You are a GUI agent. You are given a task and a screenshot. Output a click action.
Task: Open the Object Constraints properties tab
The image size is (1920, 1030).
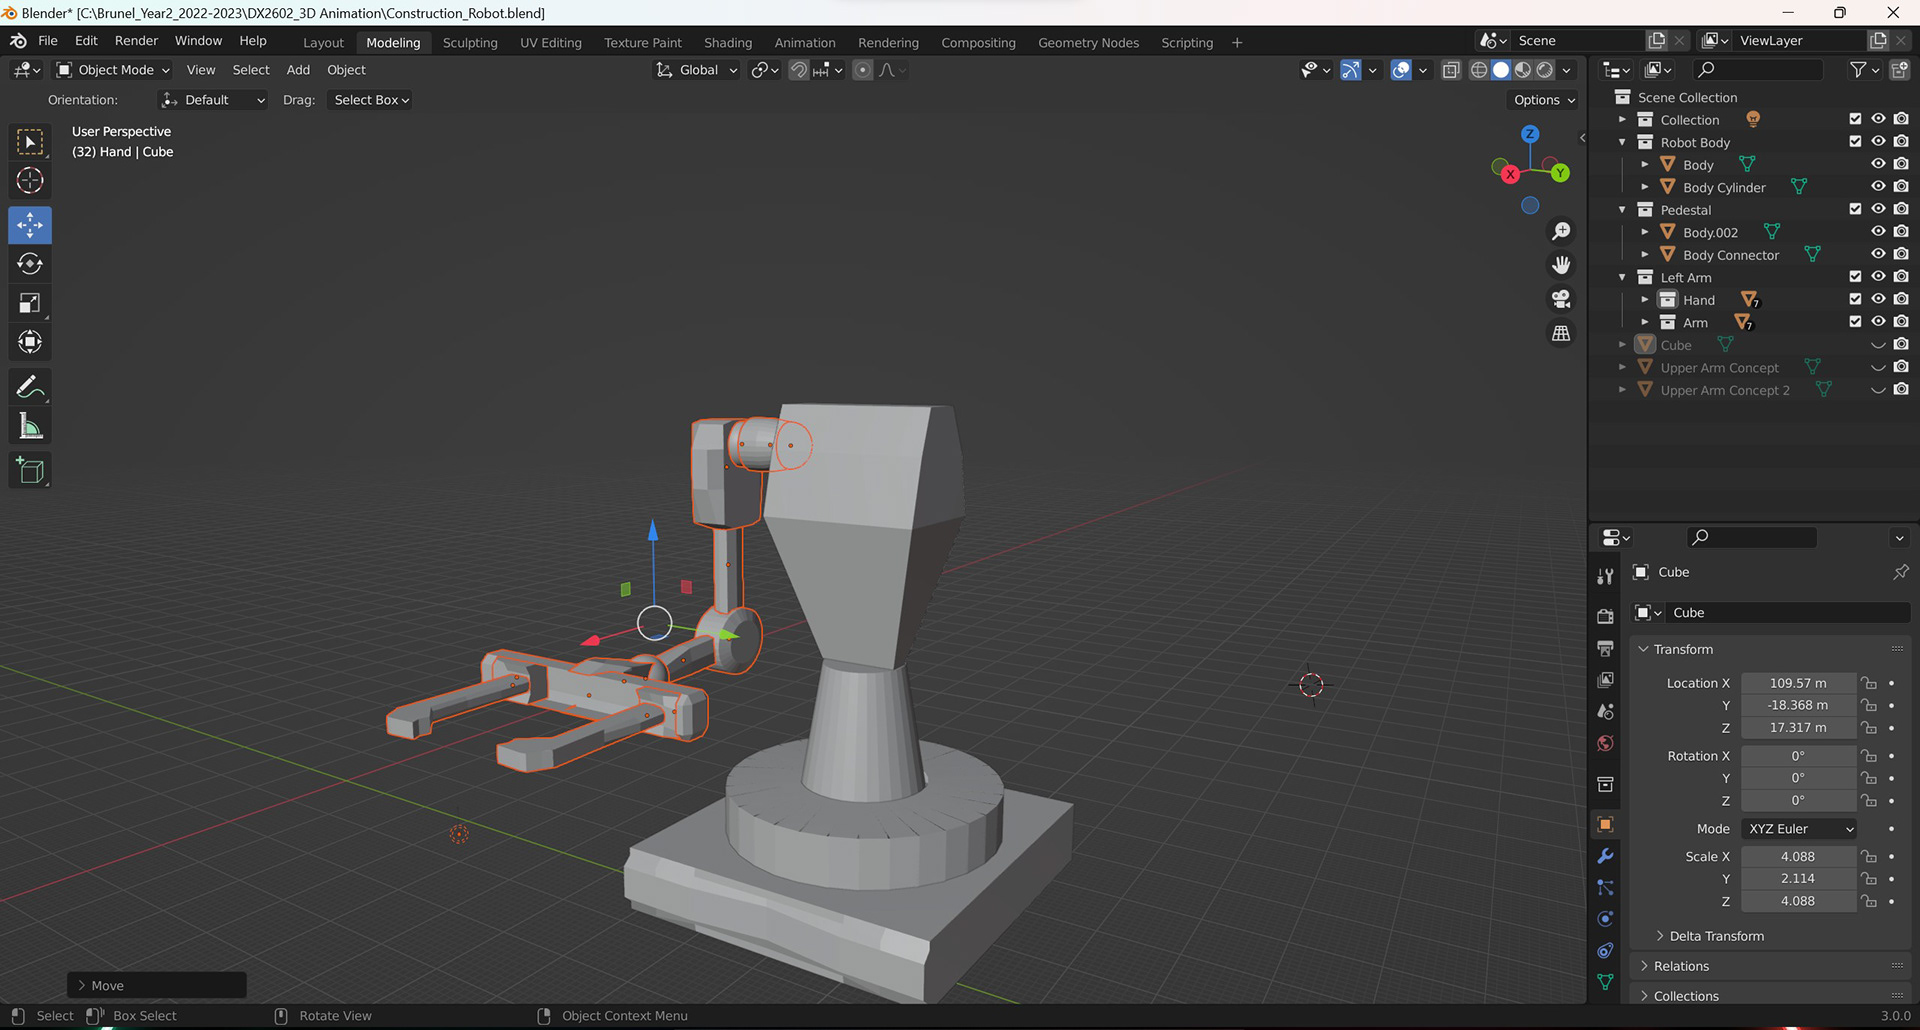pyautogui.click(x=1605, y=951)
